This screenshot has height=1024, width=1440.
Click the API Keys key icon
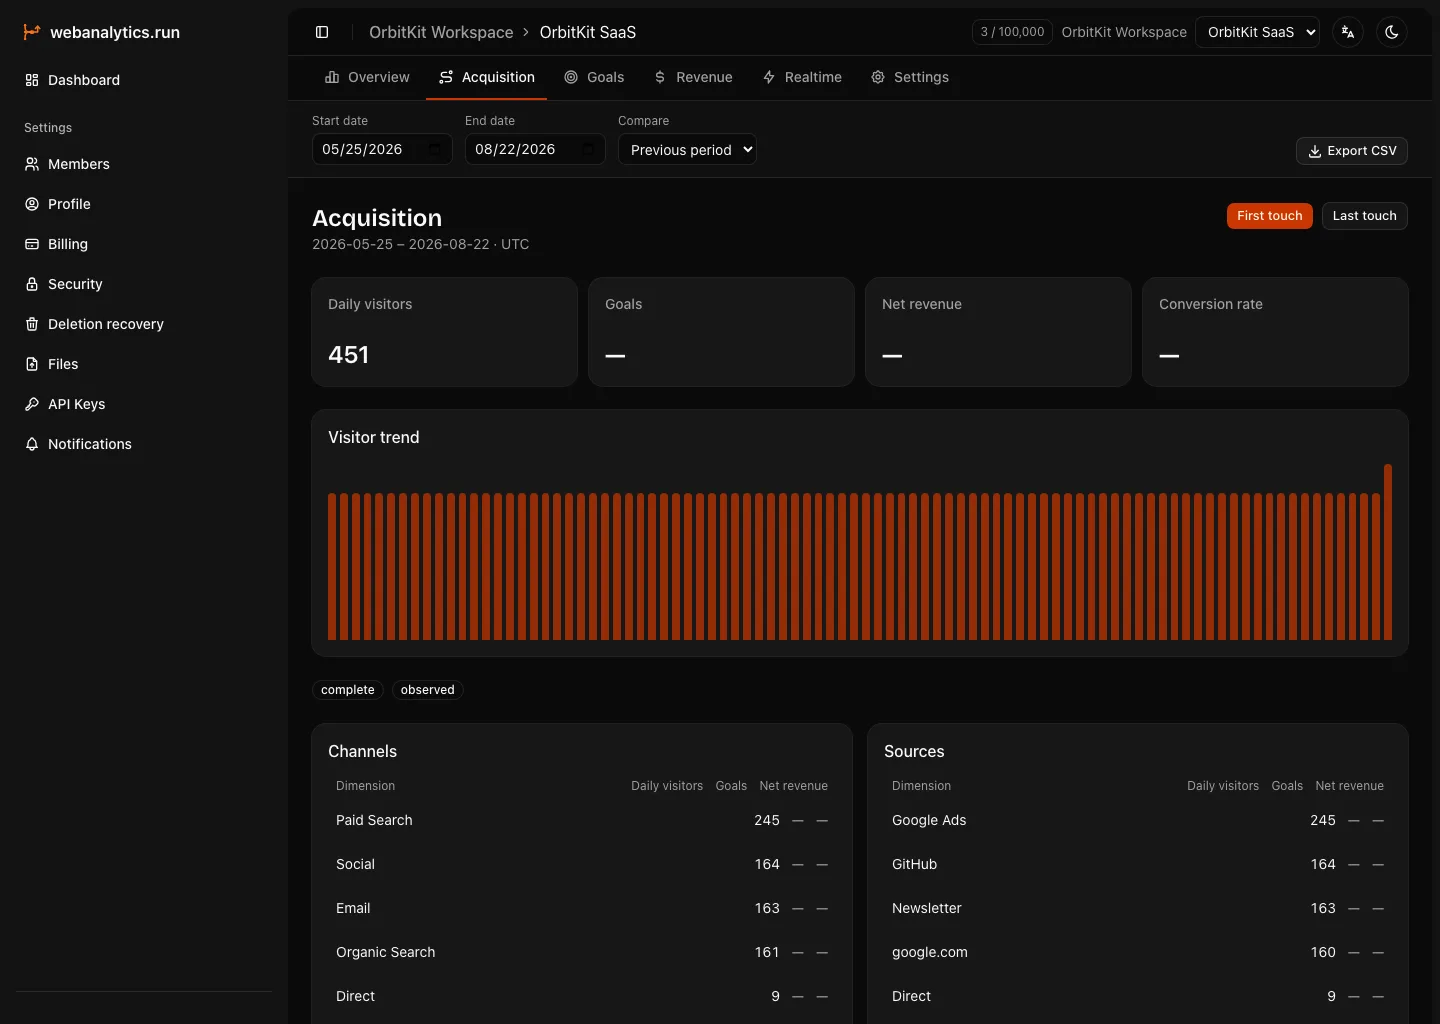[32, 404]
